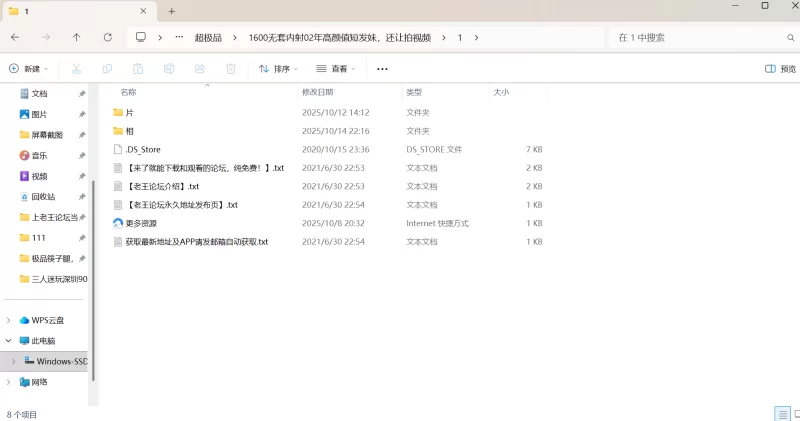The image size is (800, 421).
Task: Click the navigation pane vertical scrollbar
Action: coord(92,230)
